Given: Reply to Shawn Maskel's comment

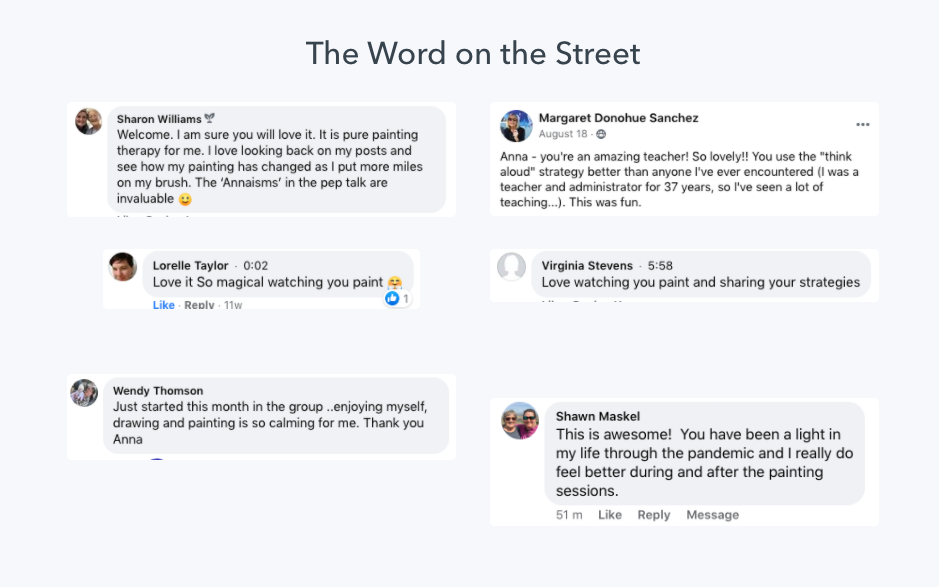Looking at the screenshot, I should 654,515.
